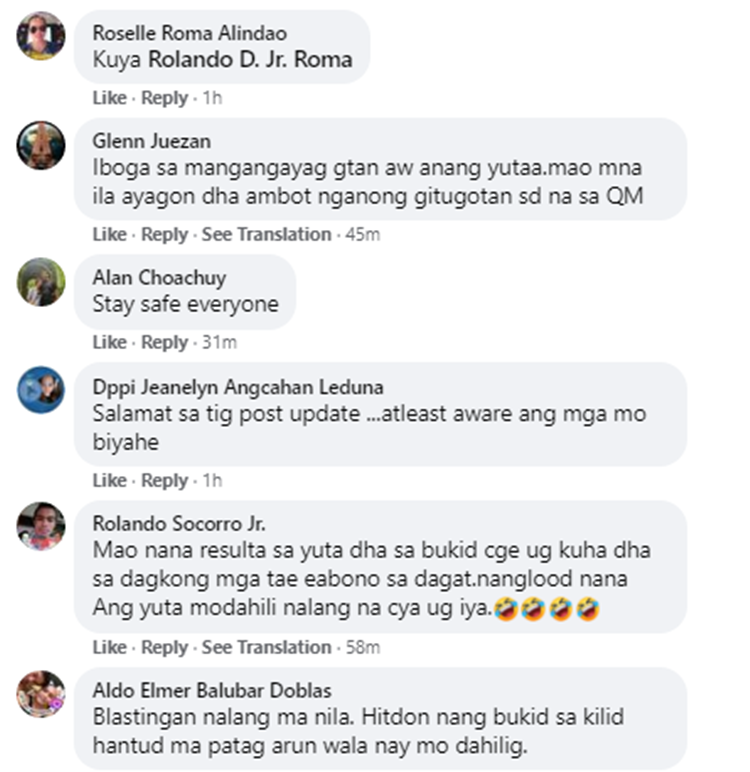Image resolution: width=750 pixels, height=772 pixels.
Task: Like Dppi Jeanelyn Angcahan Leduna's comment
Action: click(x=109, y=480)
